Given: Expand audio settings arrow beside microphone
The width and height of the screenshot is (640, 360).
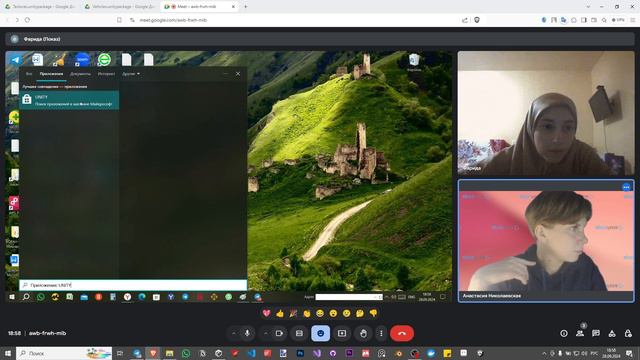Looking at the screenshot, I should [233, 333].
